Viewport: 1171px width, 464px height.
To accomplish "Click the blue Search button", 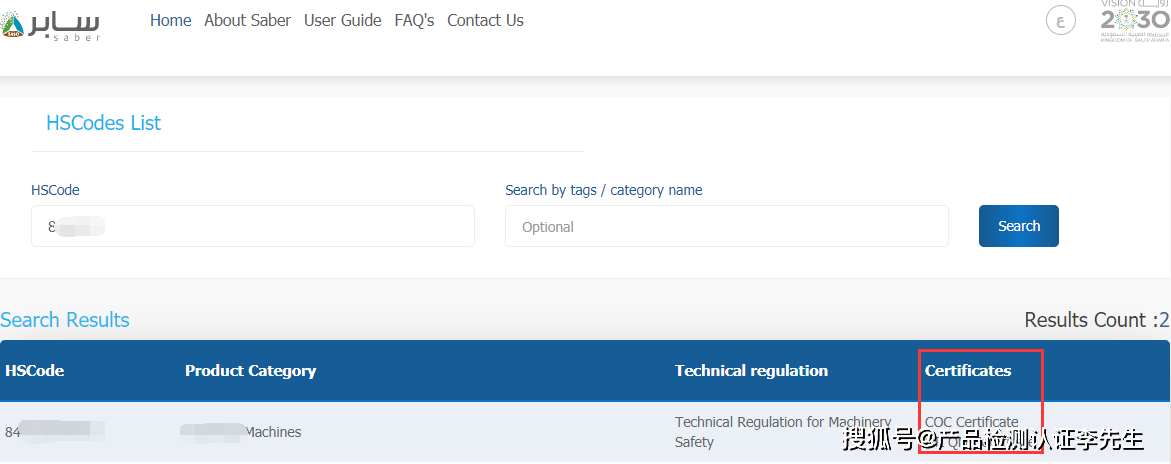I will 1019,226.
